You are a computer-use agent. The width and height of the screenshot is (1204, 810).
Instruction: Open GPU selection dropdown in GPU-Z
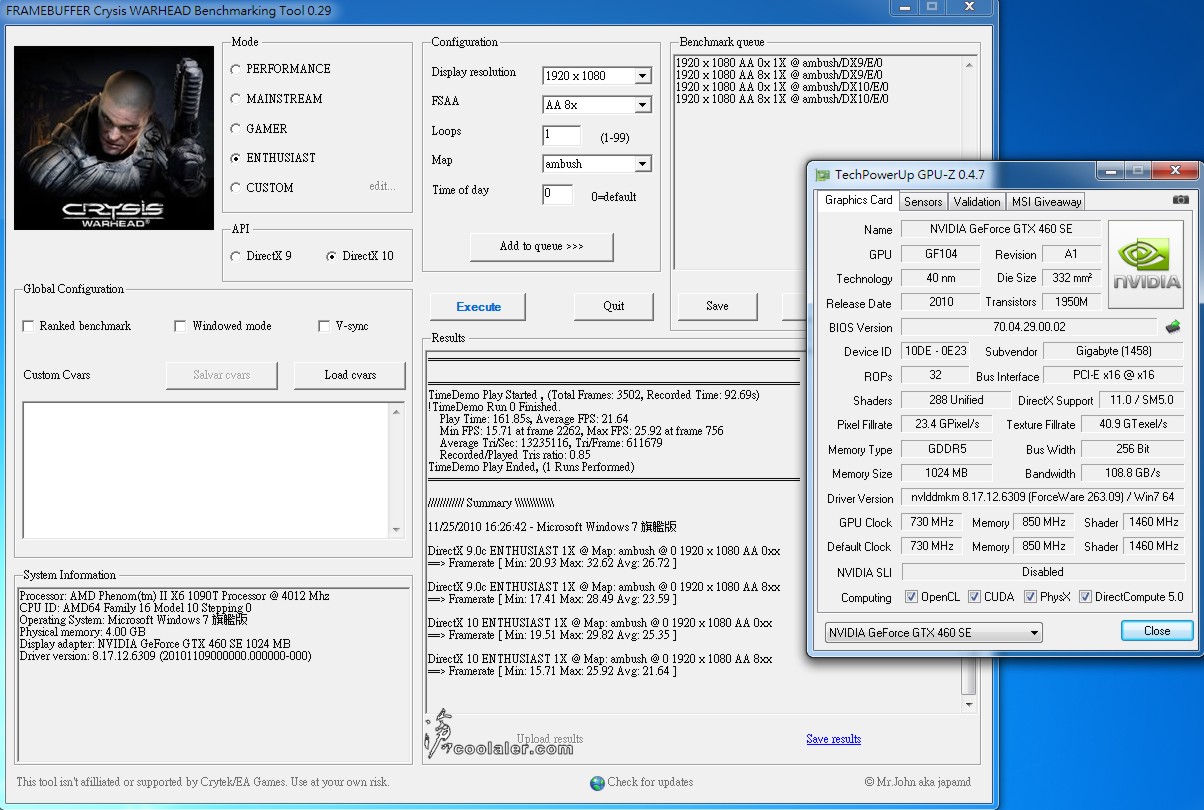(x=933, y=633)
